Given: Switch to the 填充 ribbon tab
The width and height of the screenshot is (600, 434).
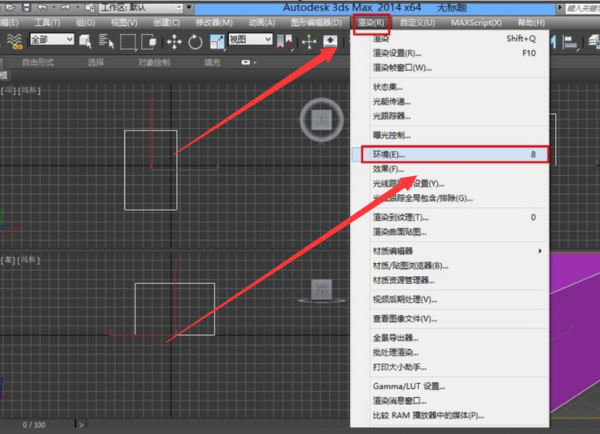Looking at the screenshot, I should (x=212, y=62).
